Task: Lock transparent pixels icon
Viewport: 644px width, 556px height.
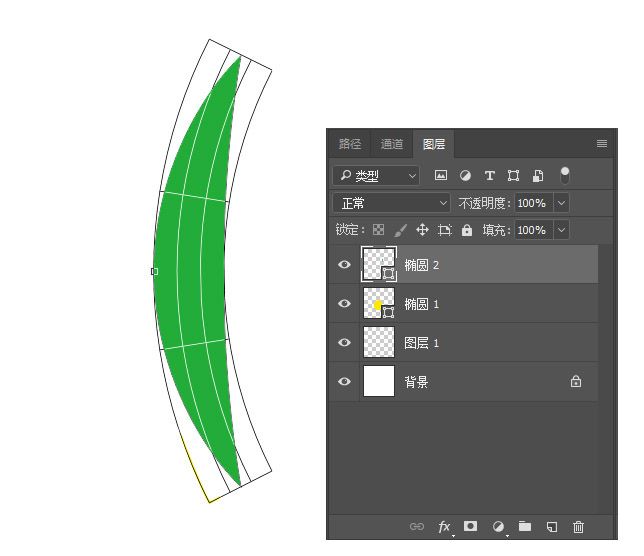Action: coord(378,230)
